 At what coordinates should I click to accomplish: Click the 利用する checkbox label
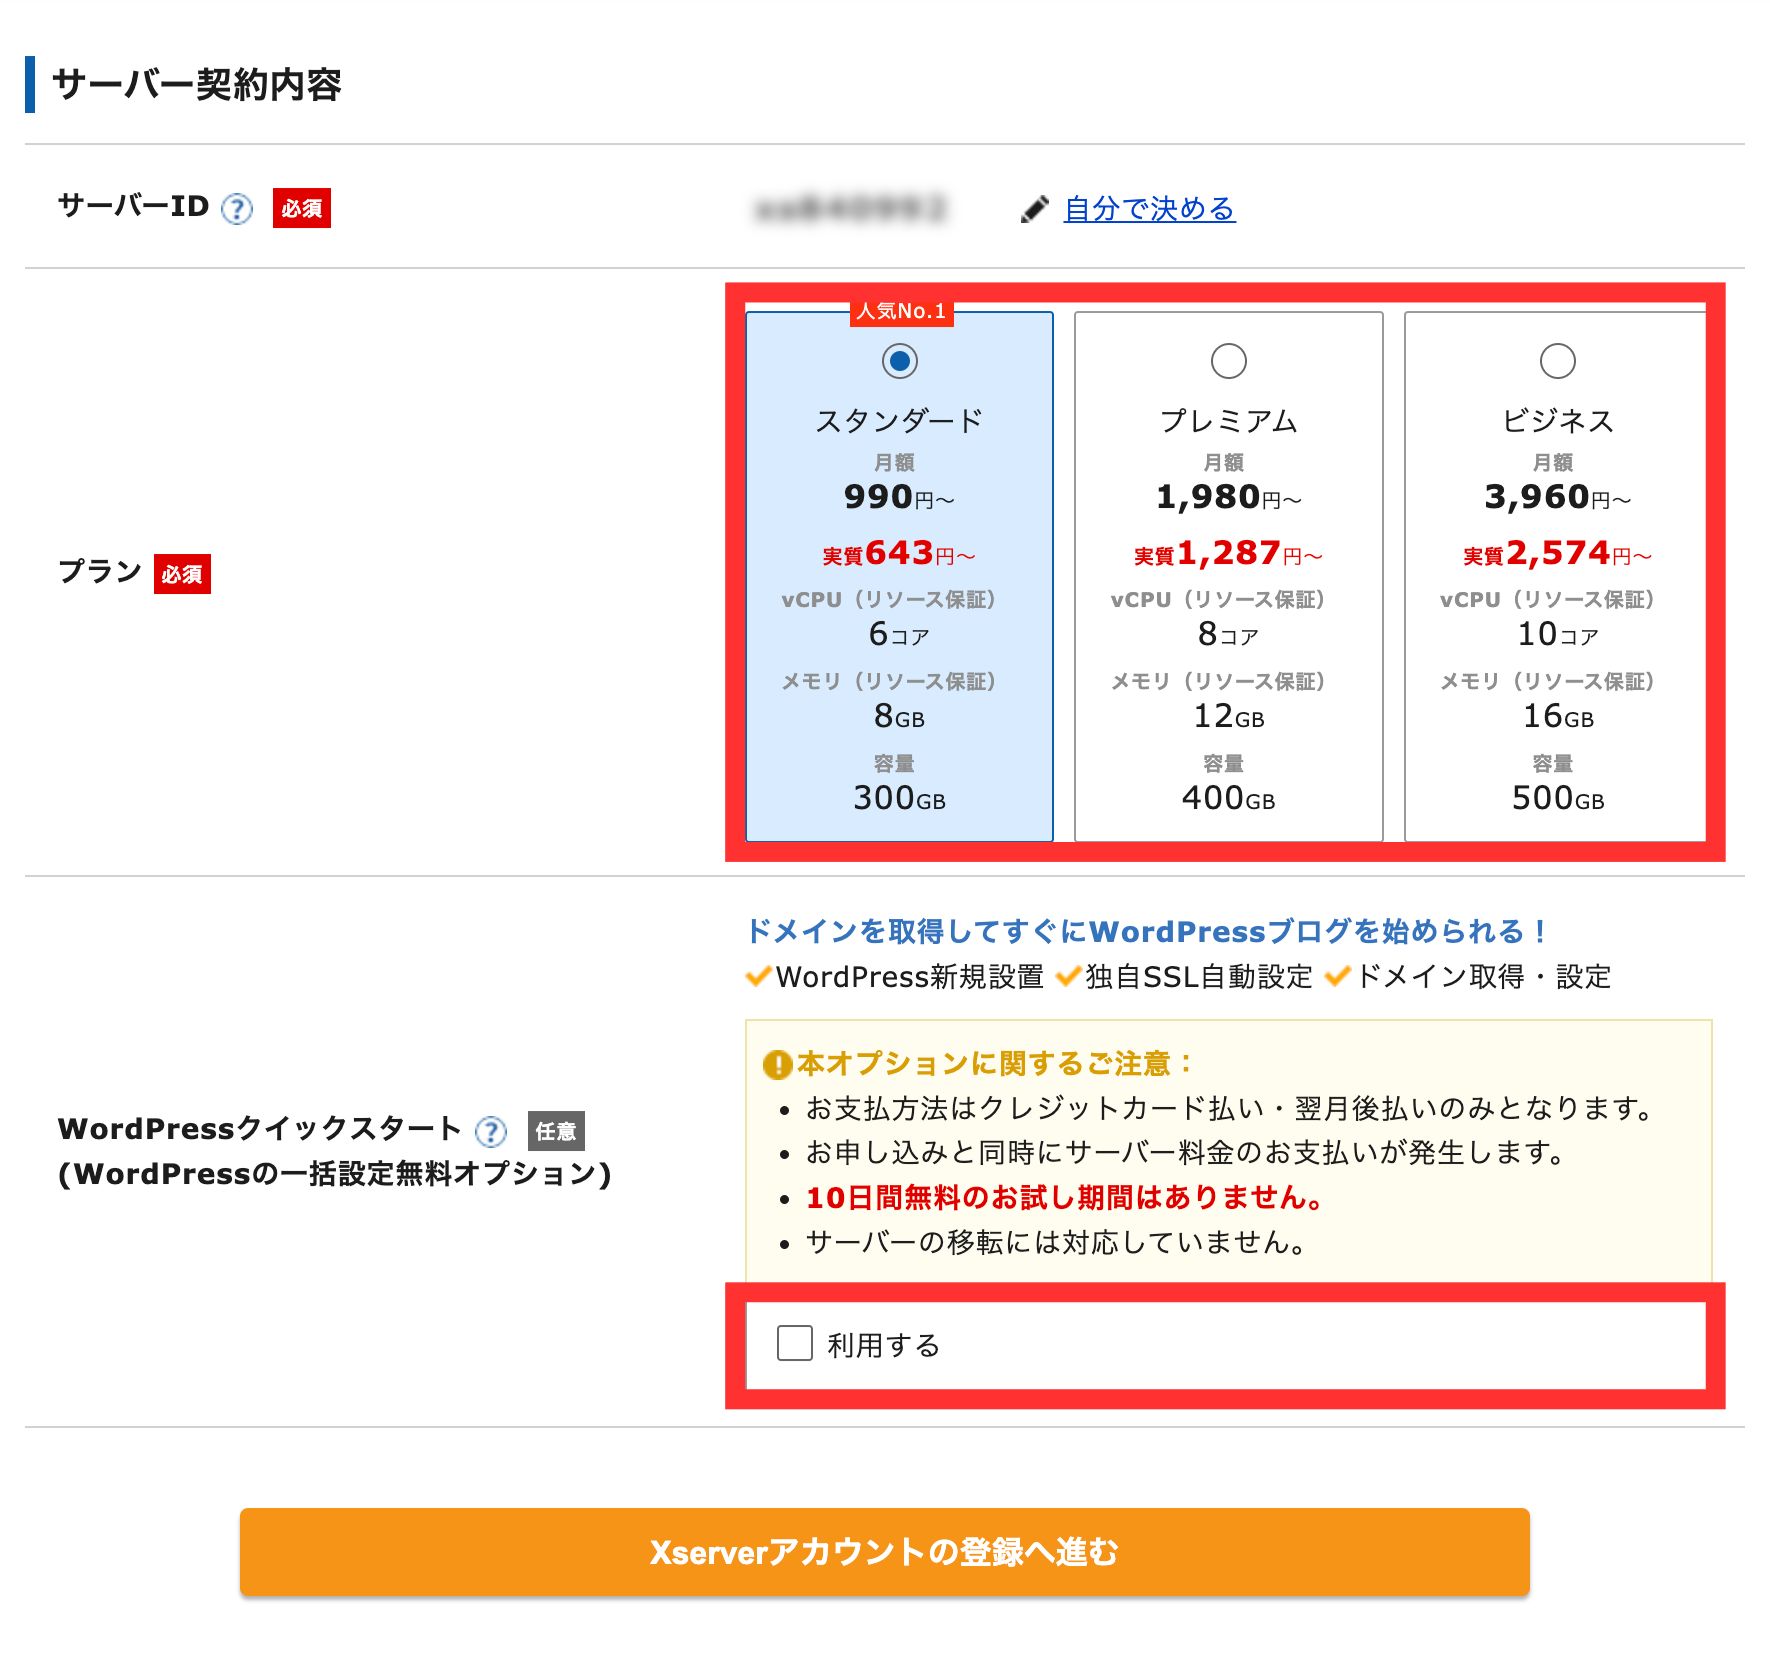click(x=883, y=1345)
